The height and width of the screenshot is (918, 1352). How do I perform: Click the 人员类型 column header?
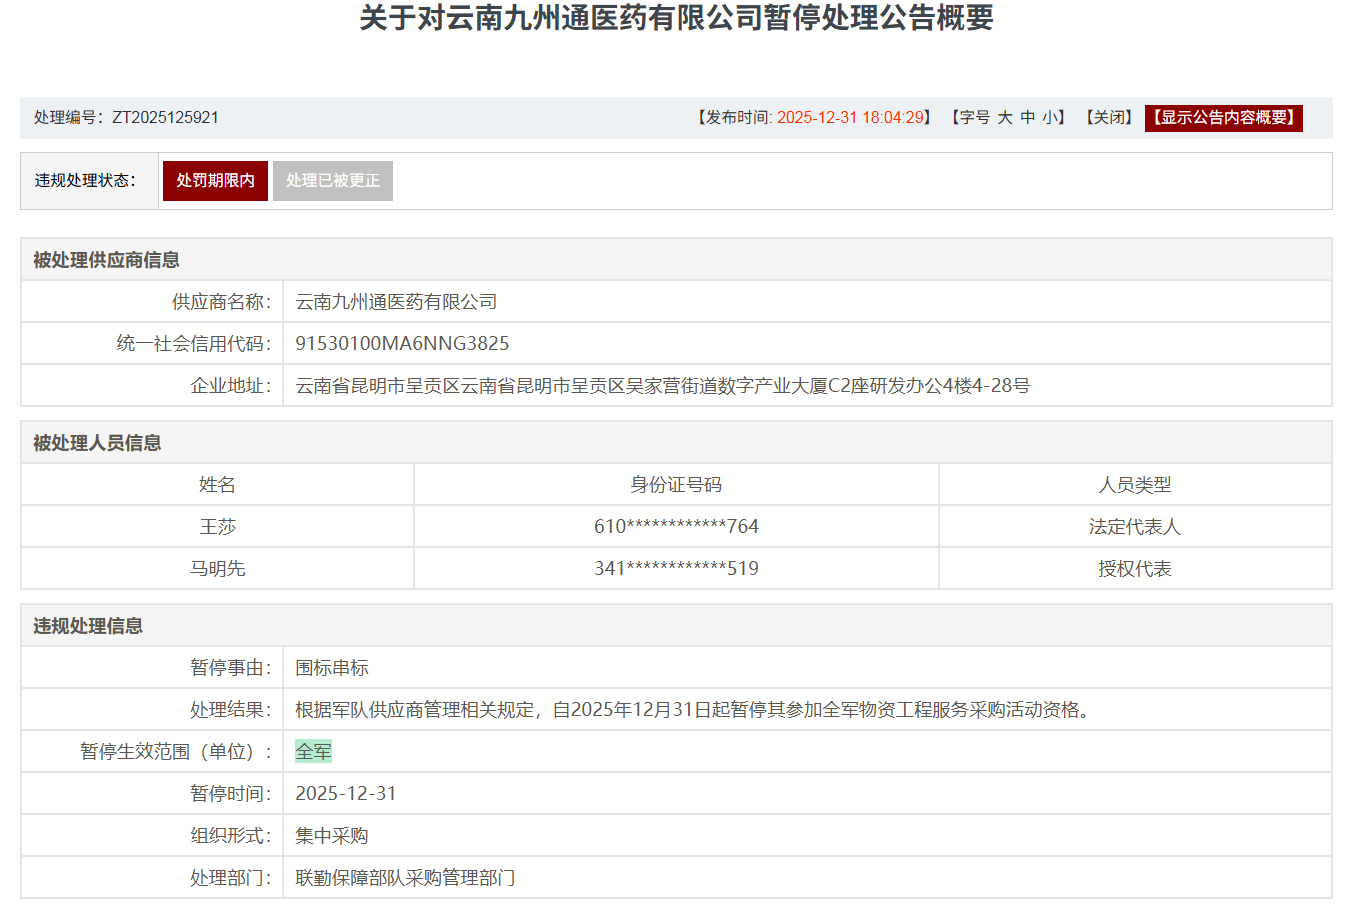click(x=1134, y=485)
